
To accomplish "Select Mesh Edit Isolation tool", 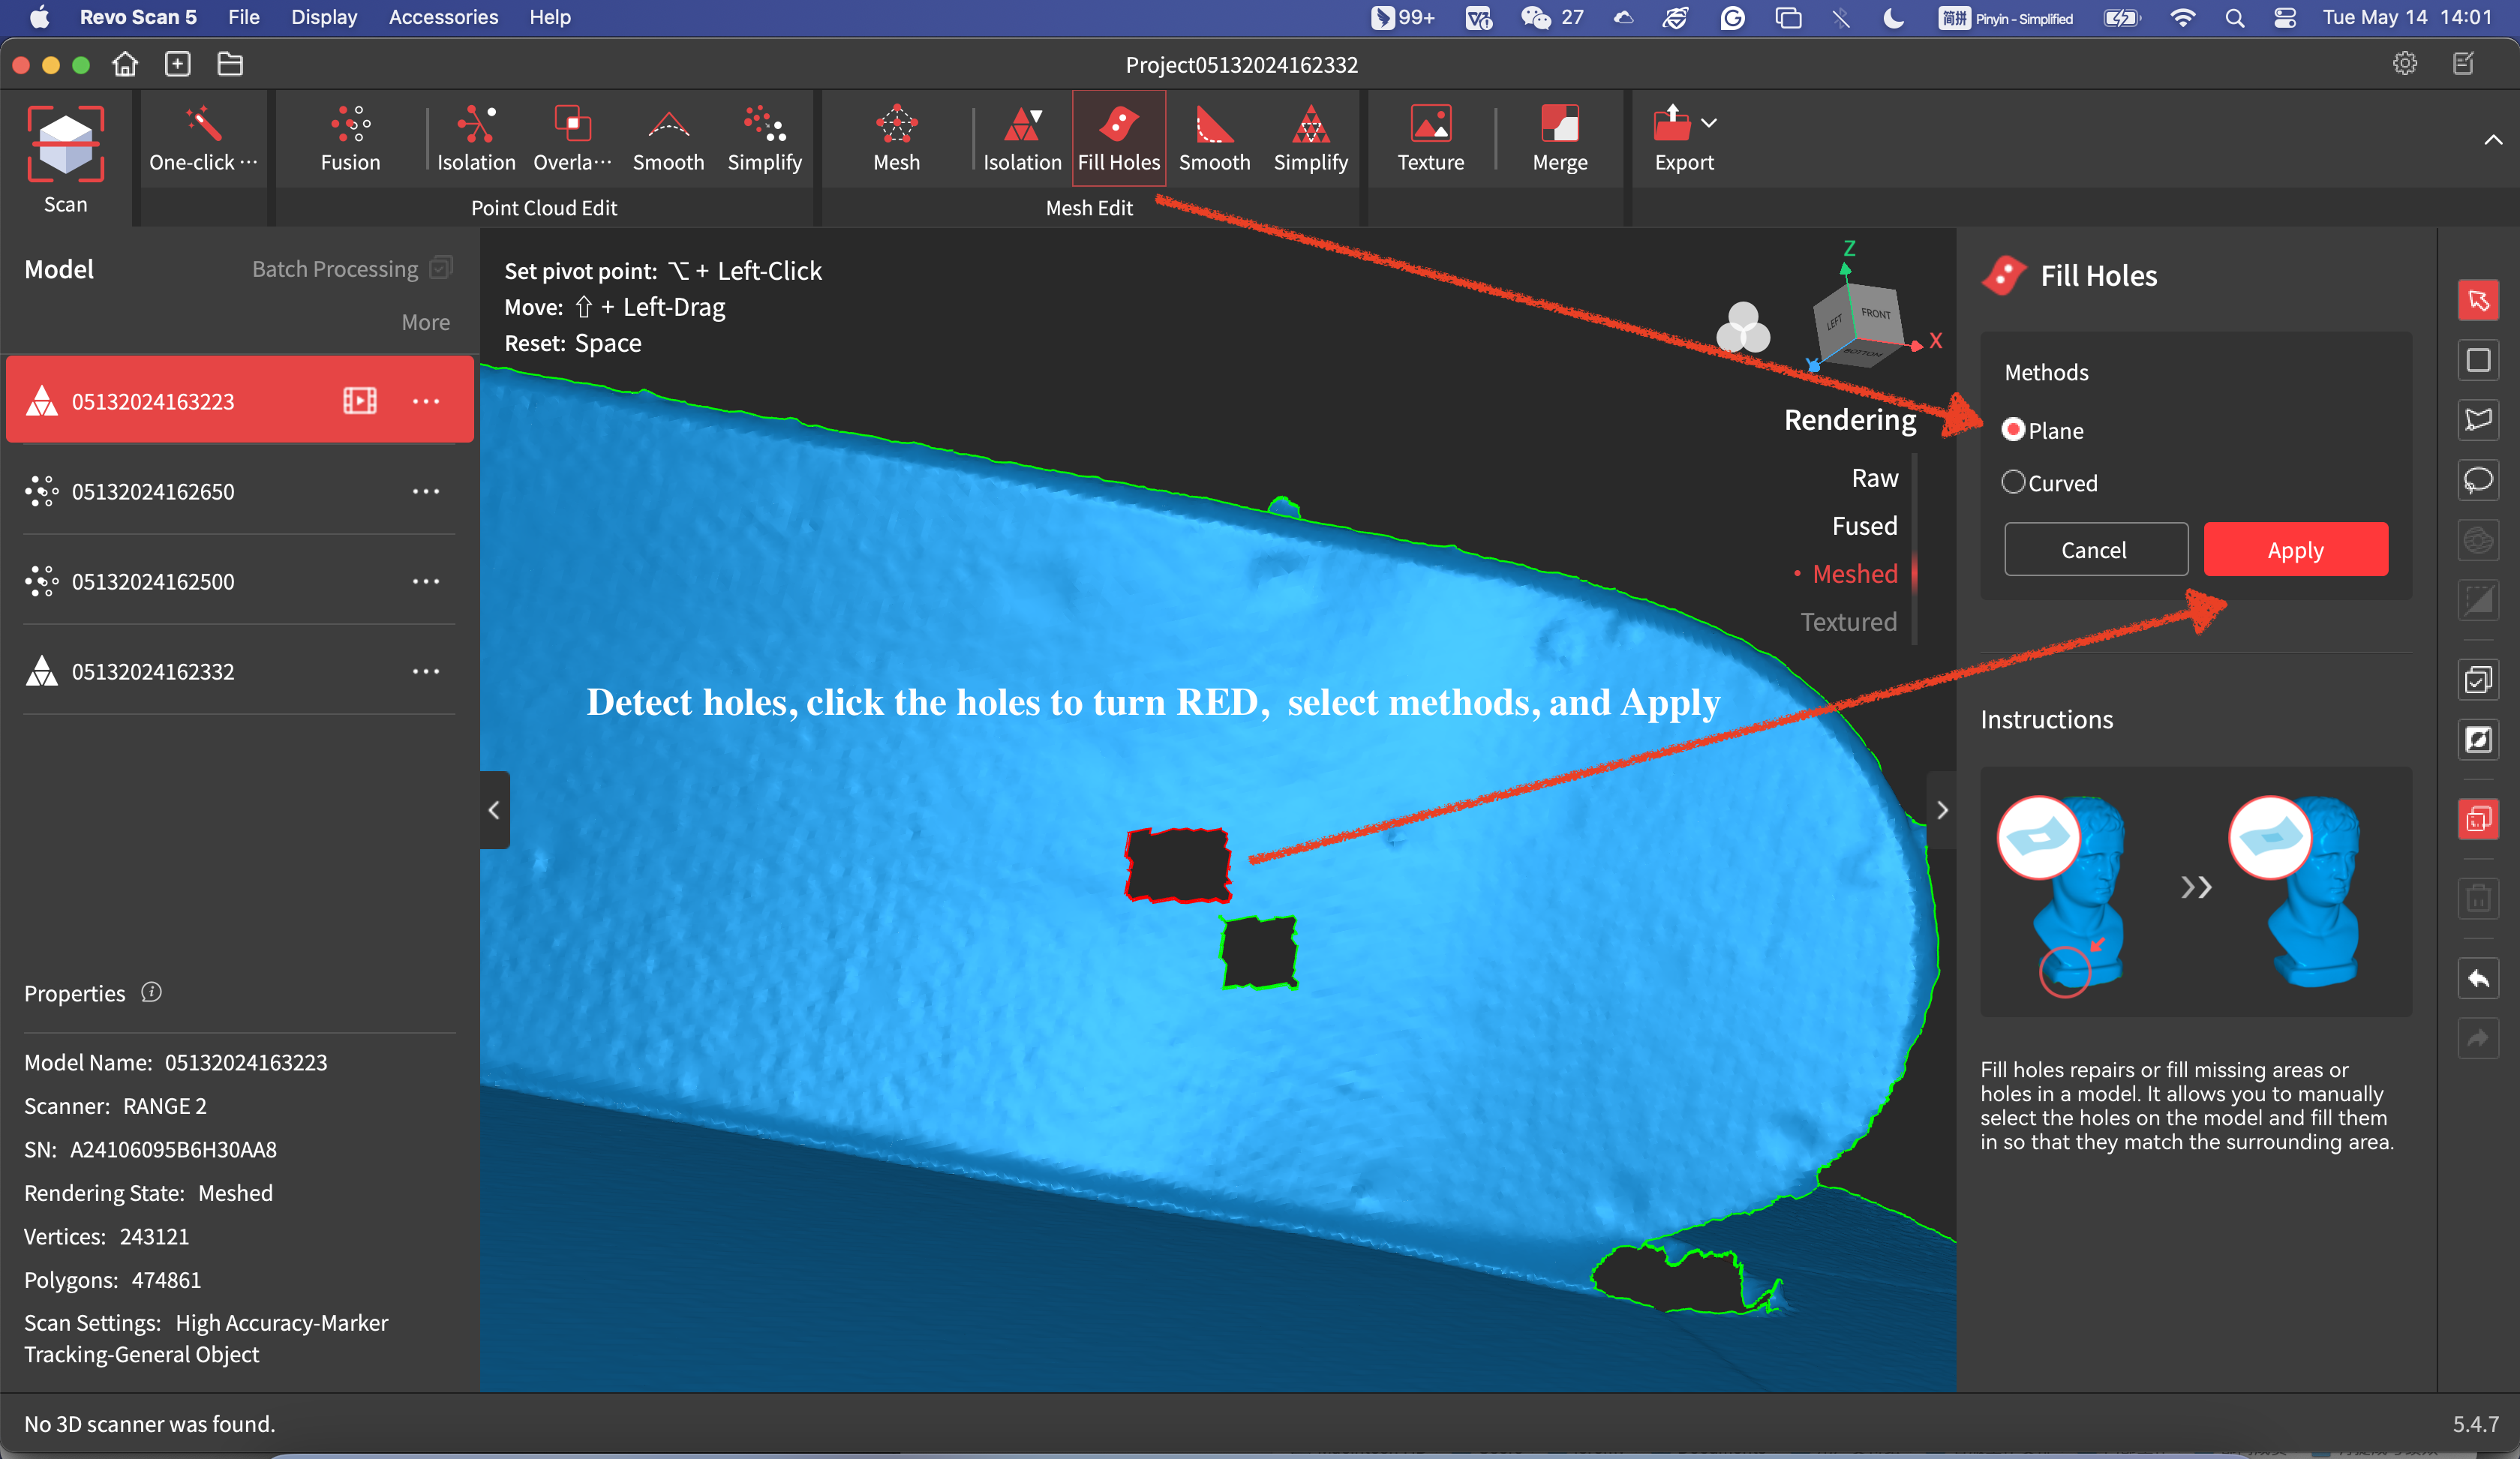I will coord(1021,138).
